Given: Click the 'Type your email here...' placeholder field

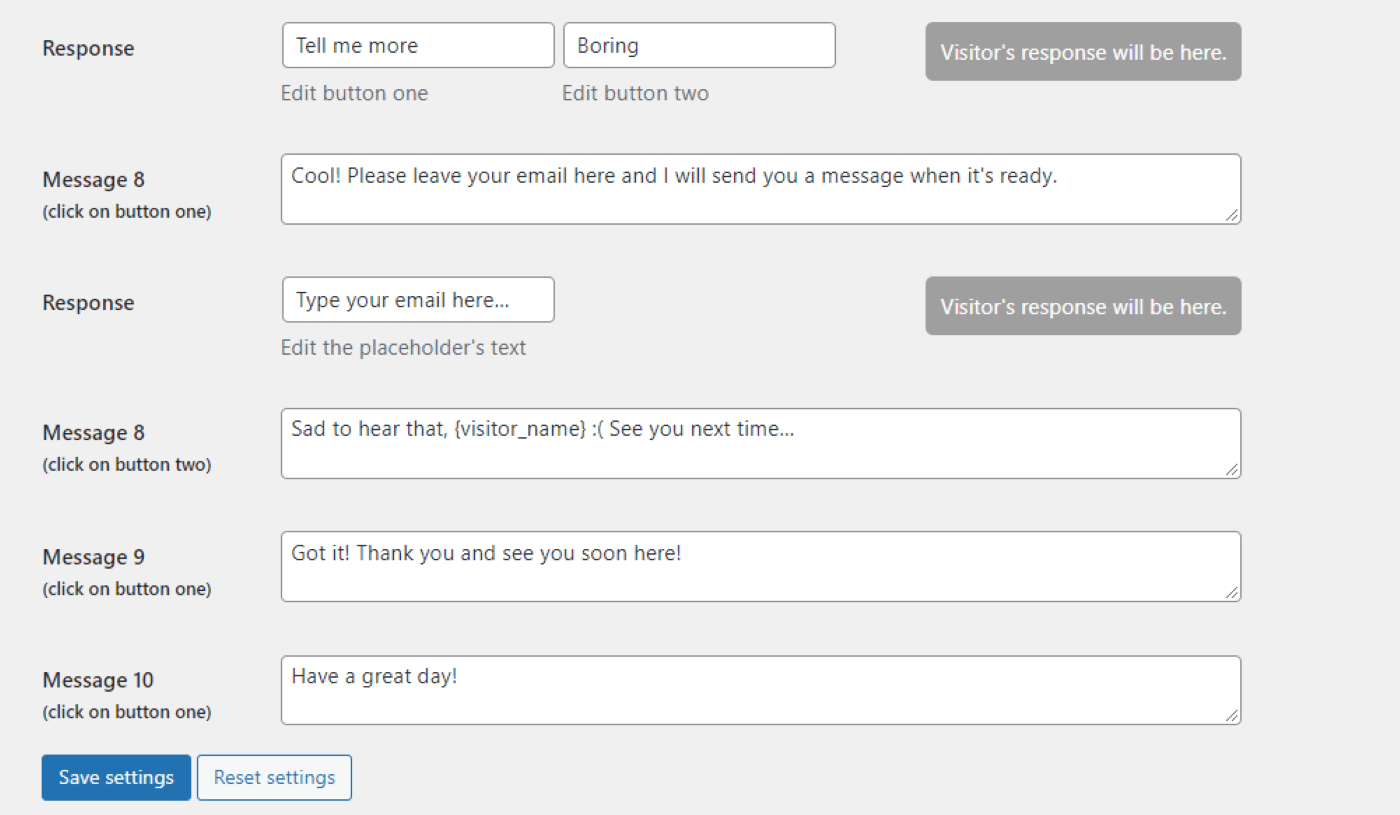Looking at the screenshot, I should pyautogui.click(x=417, y=300).
